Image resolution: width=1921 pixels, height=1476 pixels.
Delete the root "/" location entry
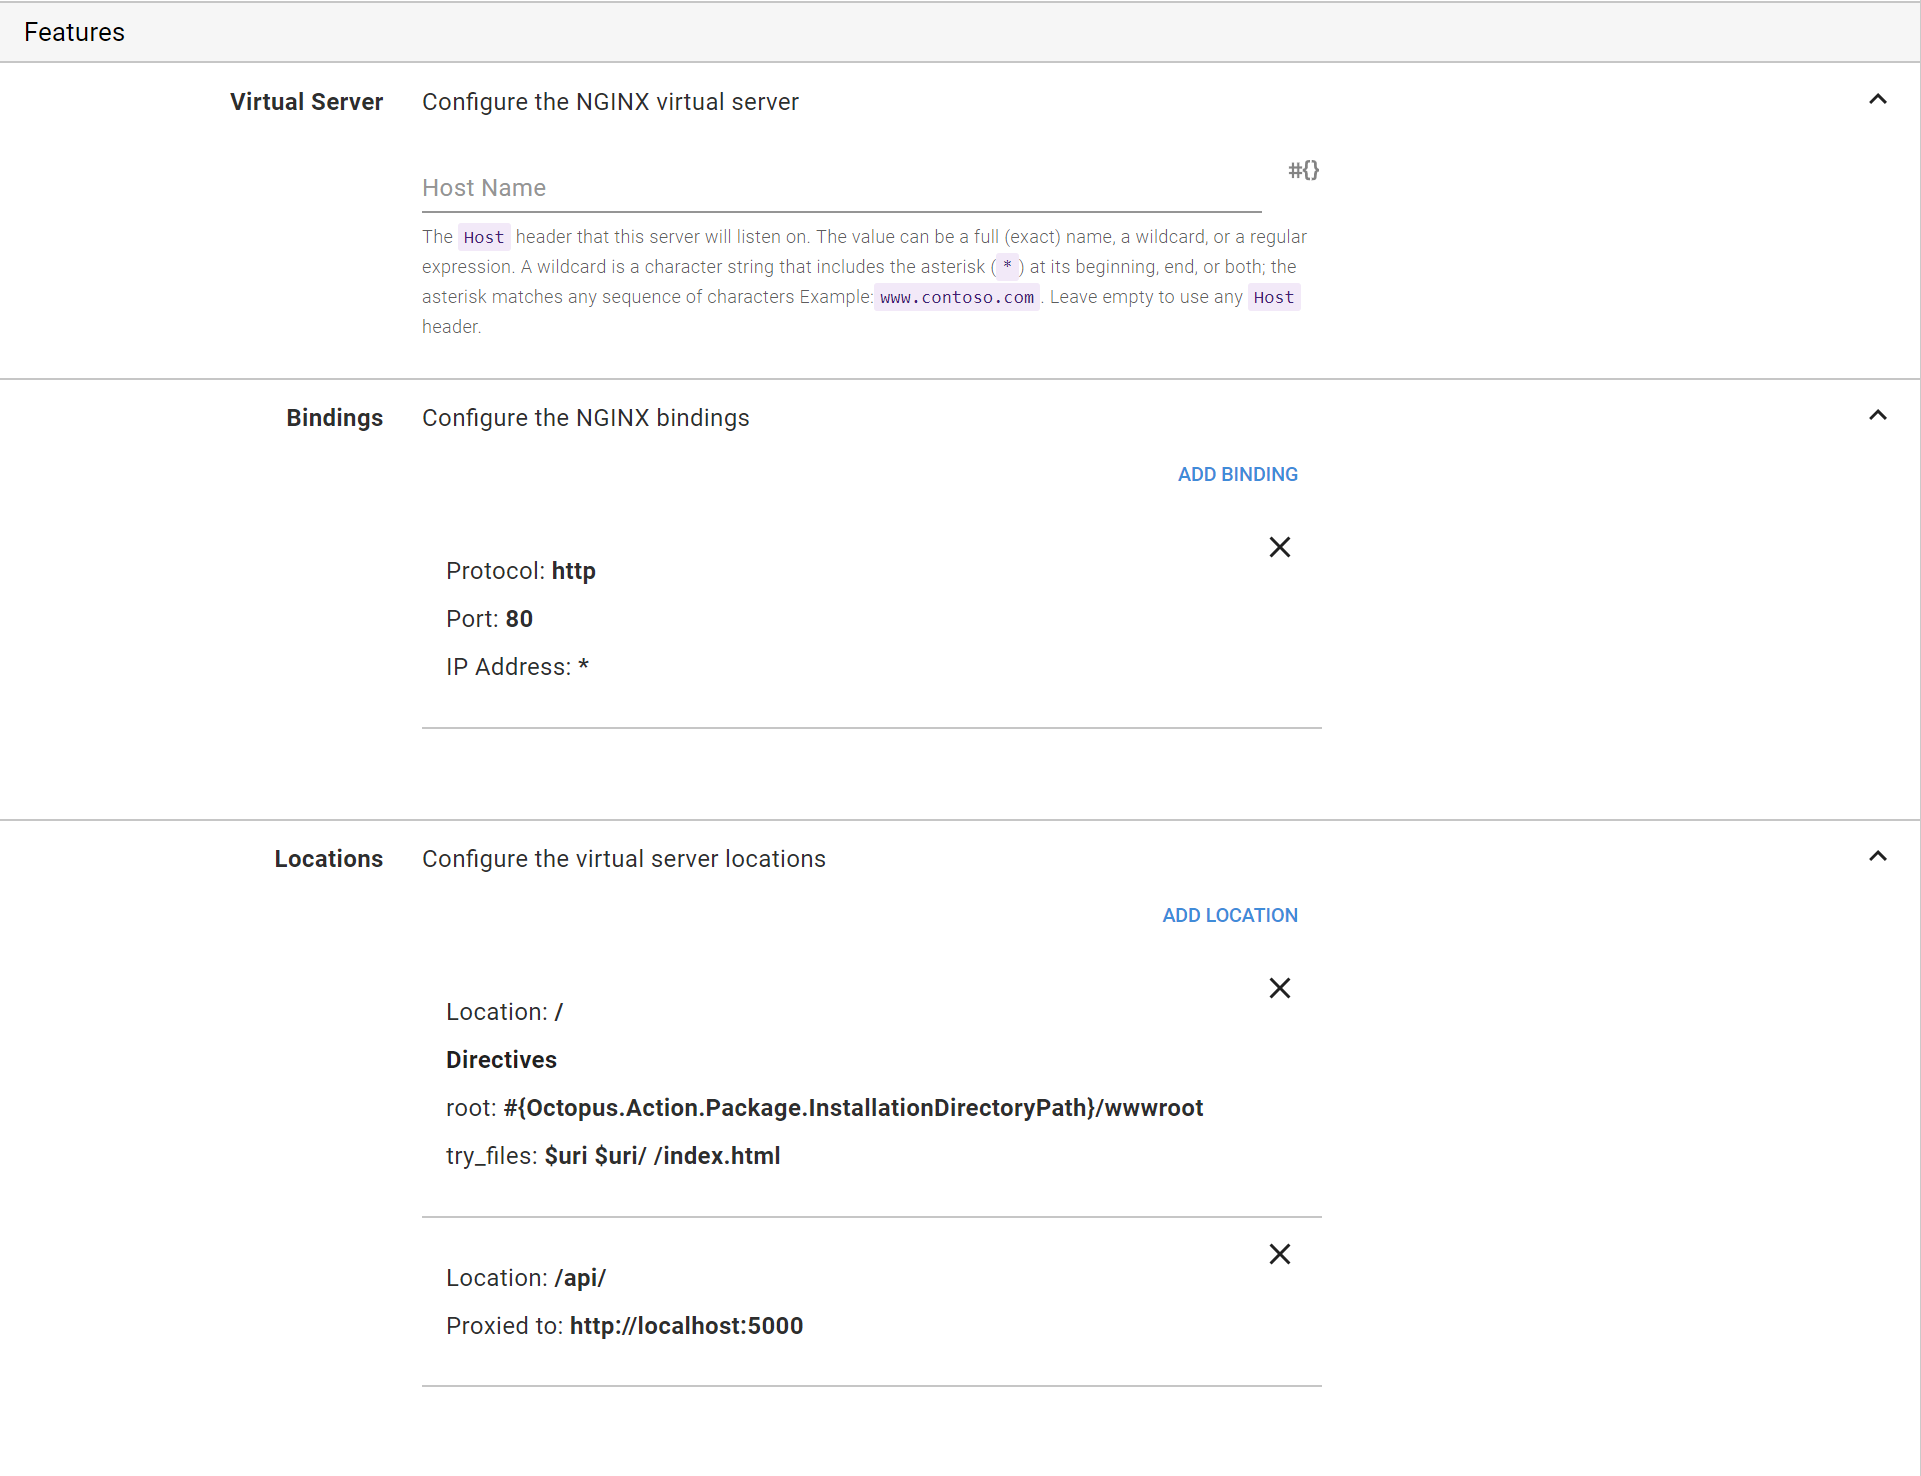point(1279,988)
